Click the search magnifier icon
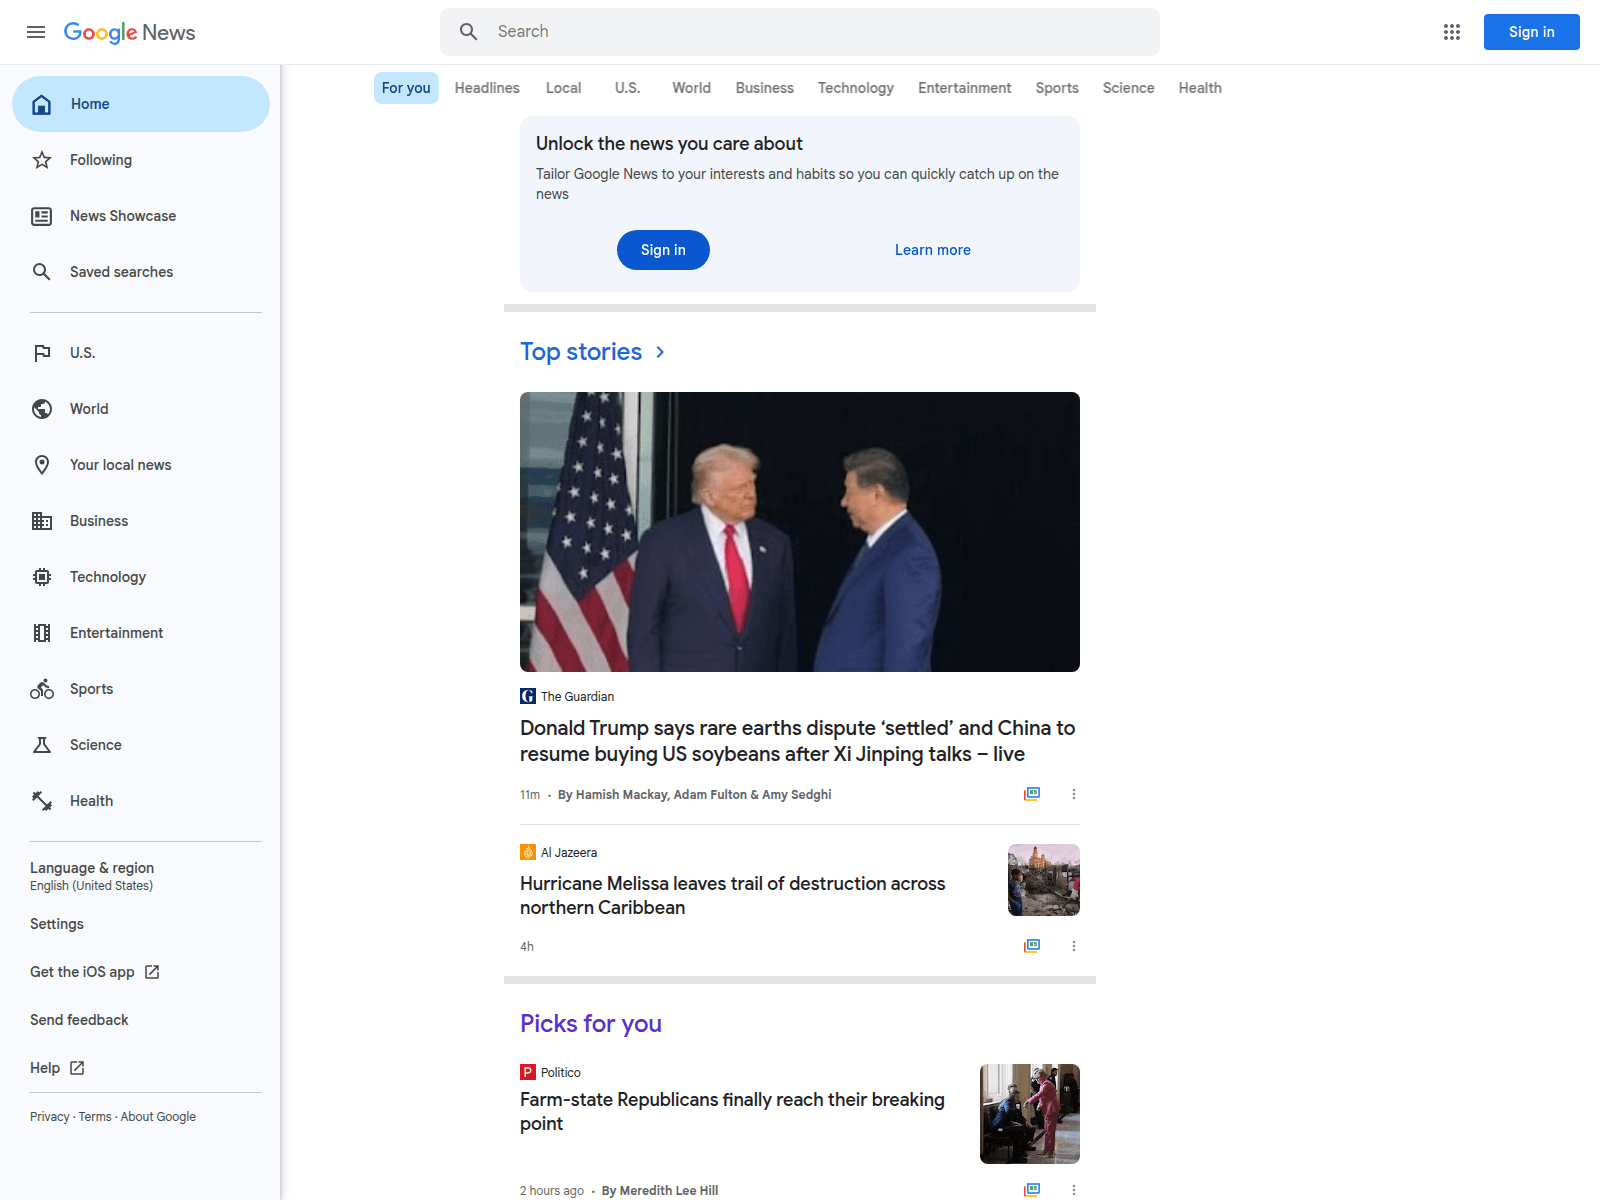1600x1200 pixels. (468, 32)
